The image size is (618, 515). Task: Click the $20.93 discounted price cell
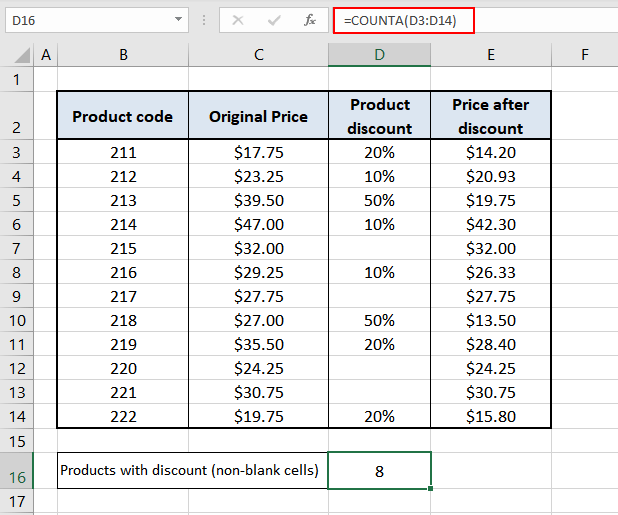click(491, 176)
